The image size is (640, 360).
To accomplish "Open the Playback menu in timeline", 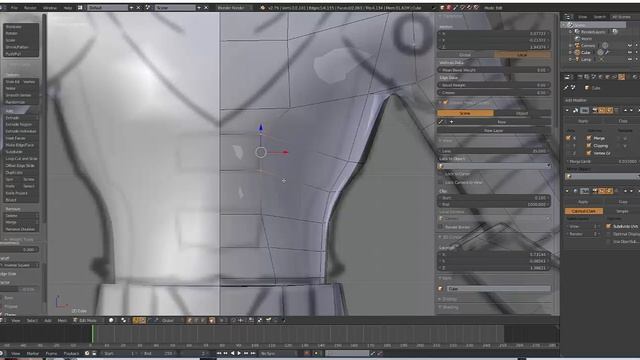I will (x=71, y=353).
